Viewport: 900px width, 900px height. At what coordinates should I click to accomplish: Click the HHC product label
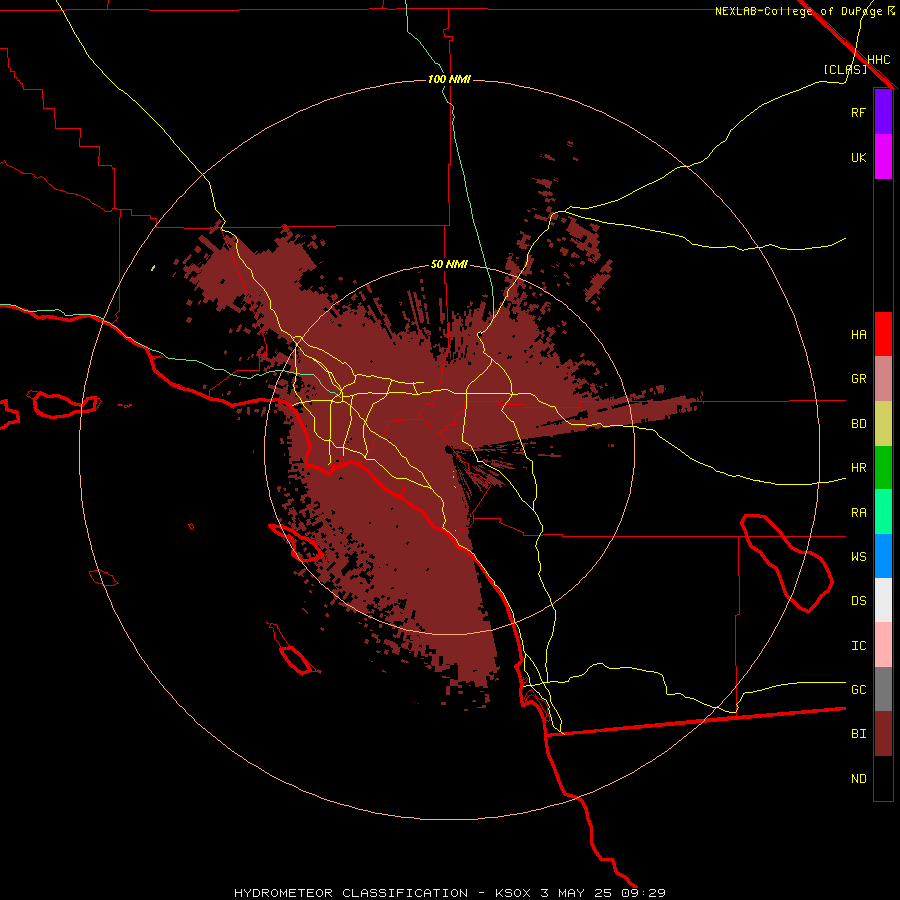pyautogui.click(x=879, y=60)
